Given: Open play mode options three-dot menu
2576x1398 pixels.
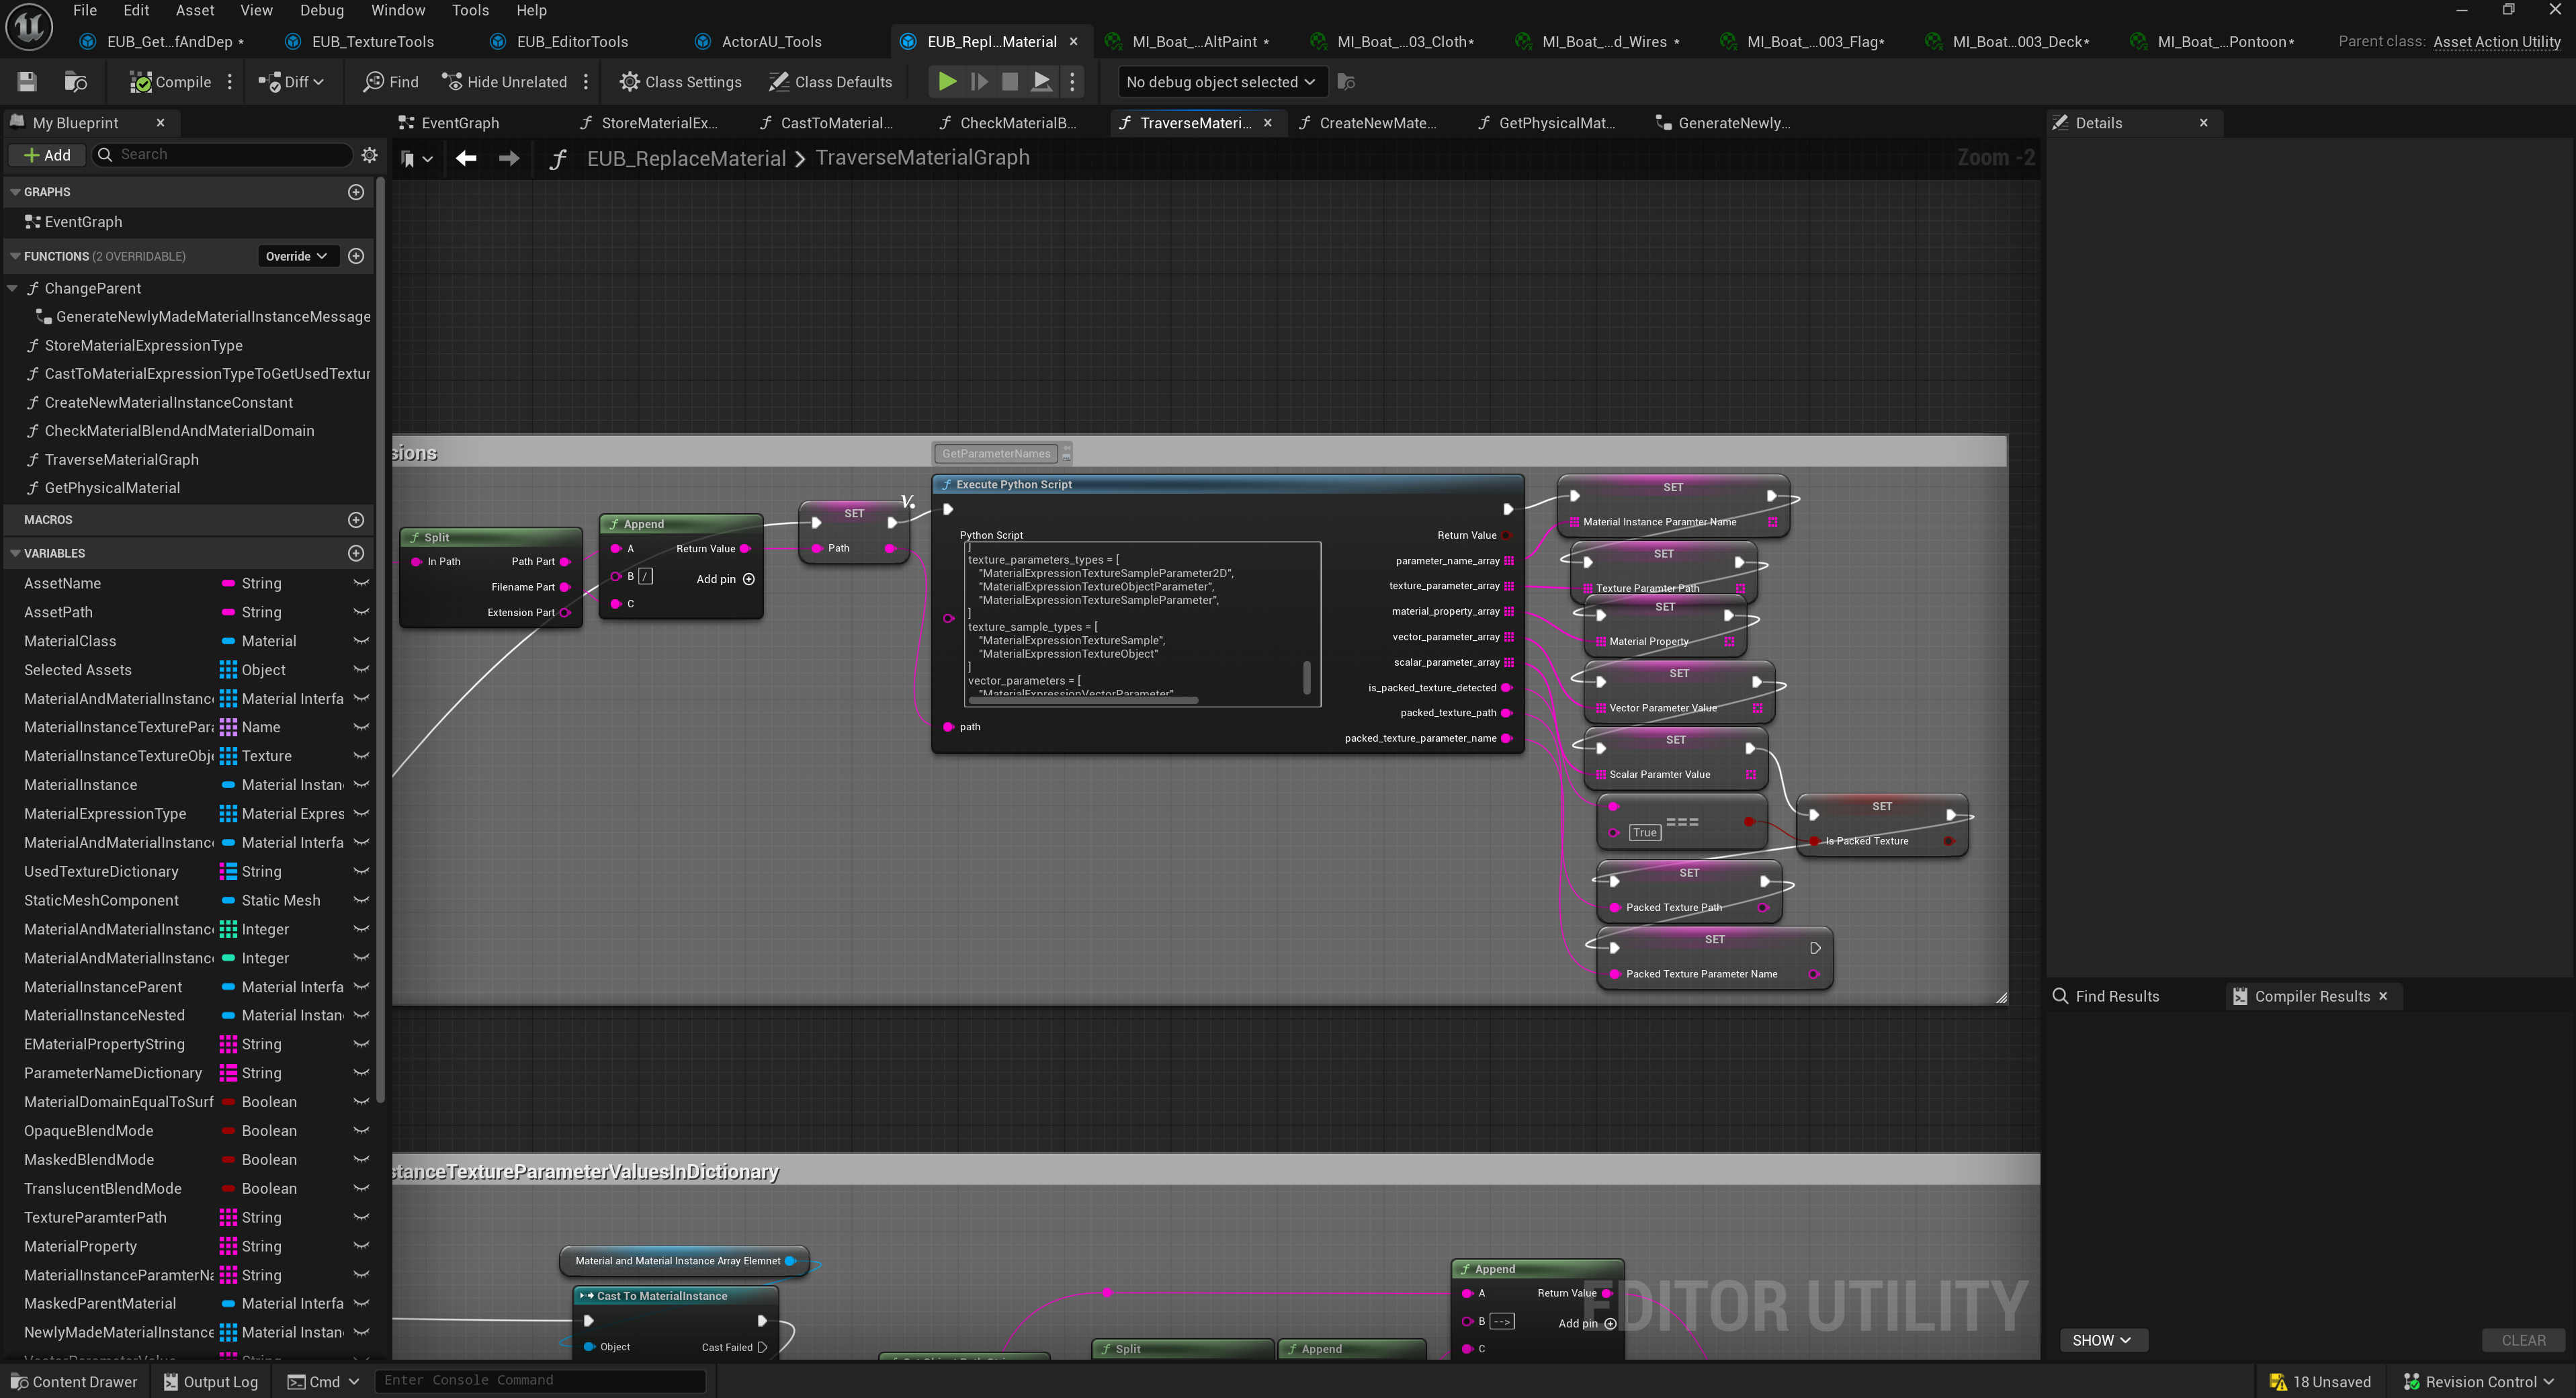Looking at the screenshot, I should click(x=1072, y=82).
